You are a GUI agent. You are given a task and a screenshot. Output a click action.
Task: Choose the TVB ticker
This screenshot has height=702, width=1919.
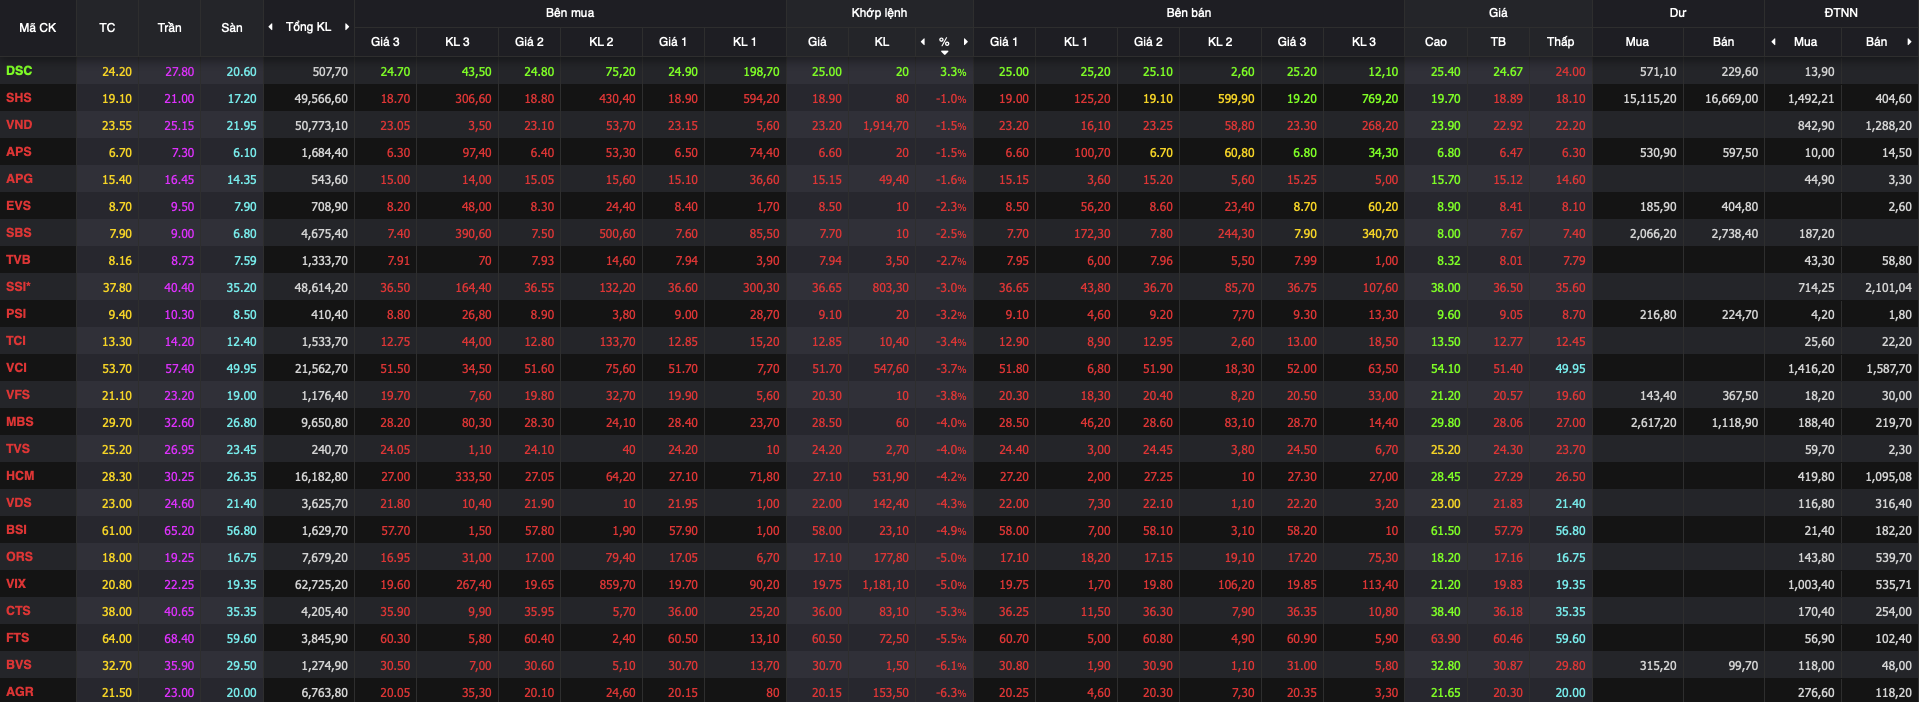pos(18,260)
